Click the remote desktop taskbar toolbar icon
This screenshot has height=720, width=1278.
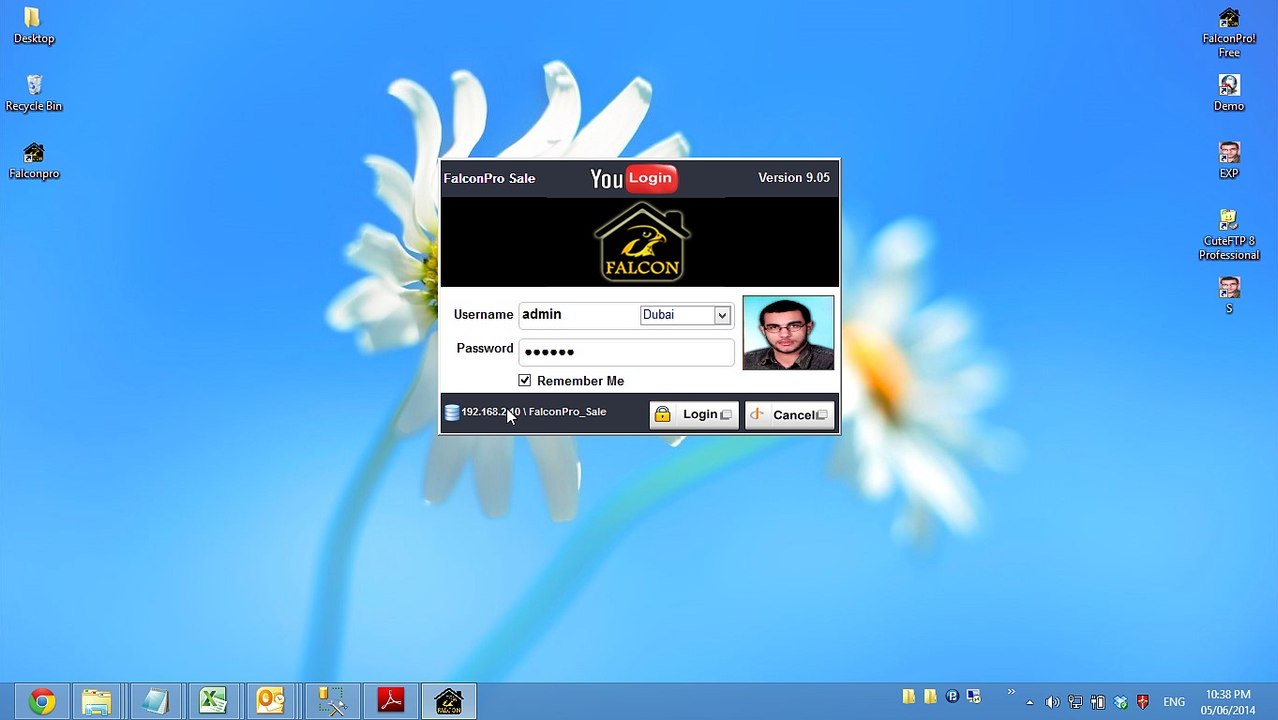click(974, 696)
